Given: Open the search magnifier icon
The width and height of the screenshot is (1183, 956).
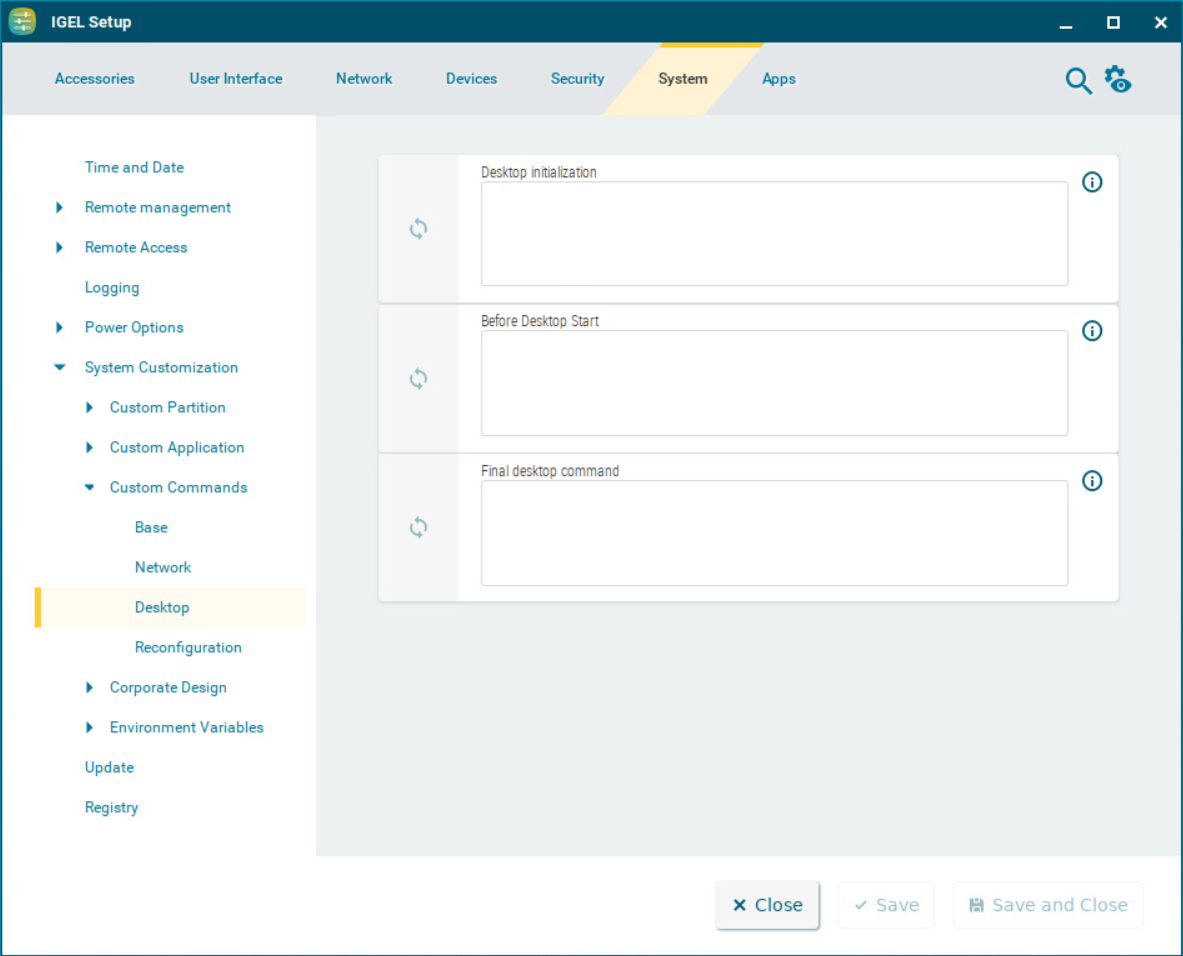Looking at the screenshot, I should pos(1078,81).
